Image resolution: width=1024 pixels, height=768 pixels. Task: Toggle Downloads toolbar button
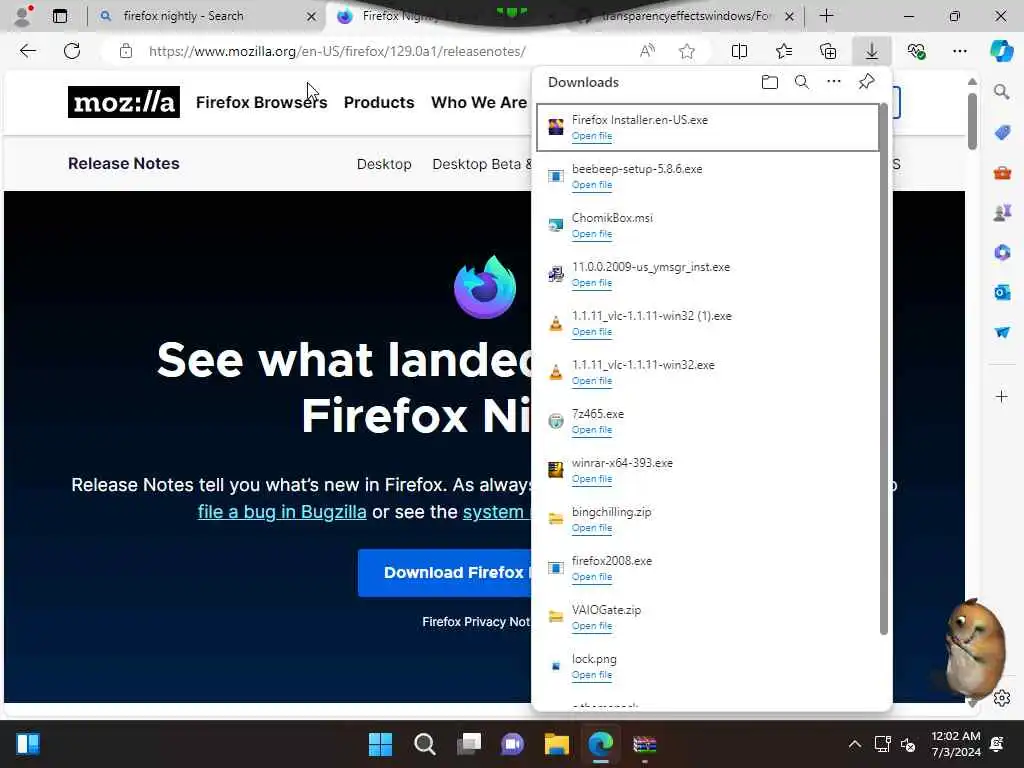(x=872, y=51)
